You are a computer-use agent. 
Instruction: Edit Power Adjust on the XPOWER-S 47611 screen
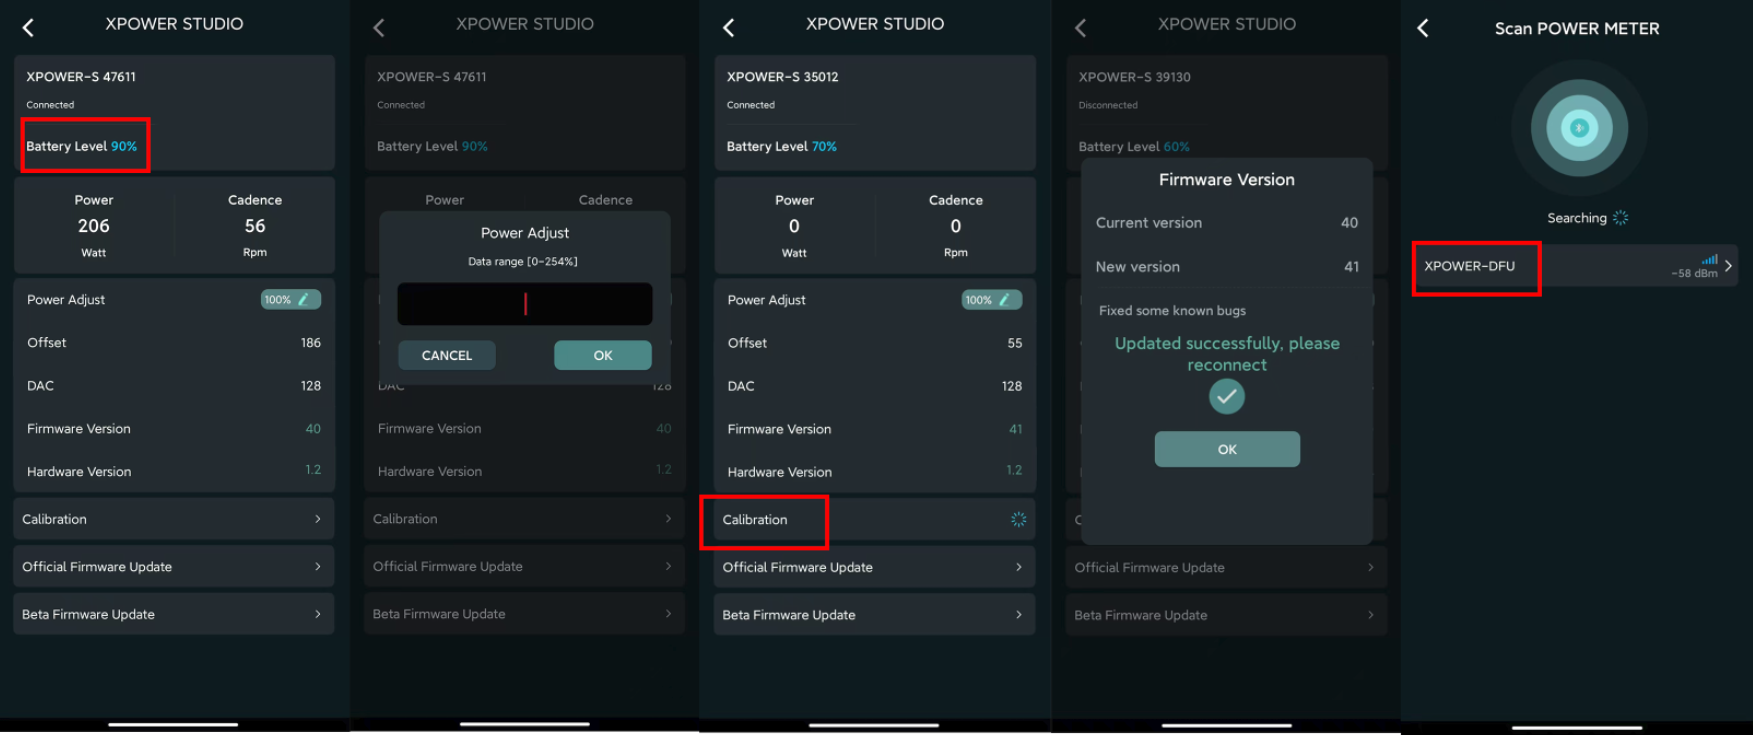coord(291,300)
